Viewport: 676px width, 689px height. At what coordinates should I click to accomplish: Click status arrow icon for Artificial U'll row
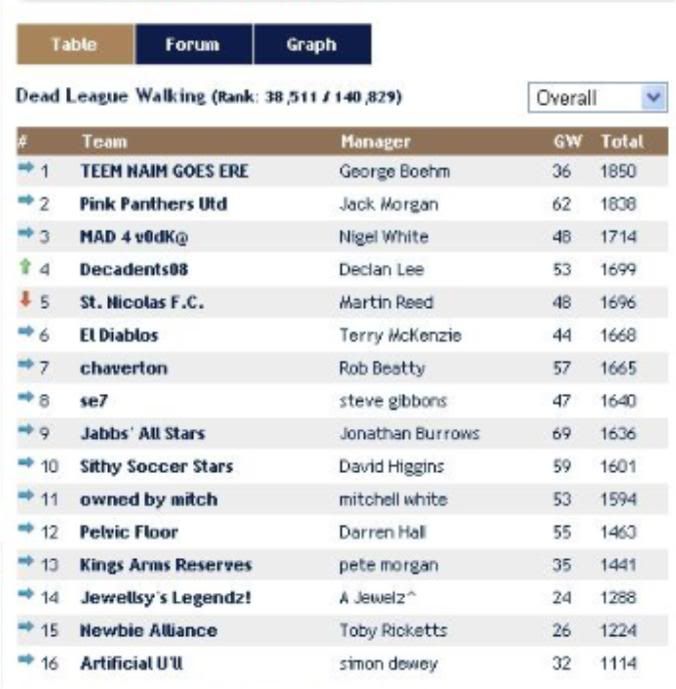coord(26,662)
